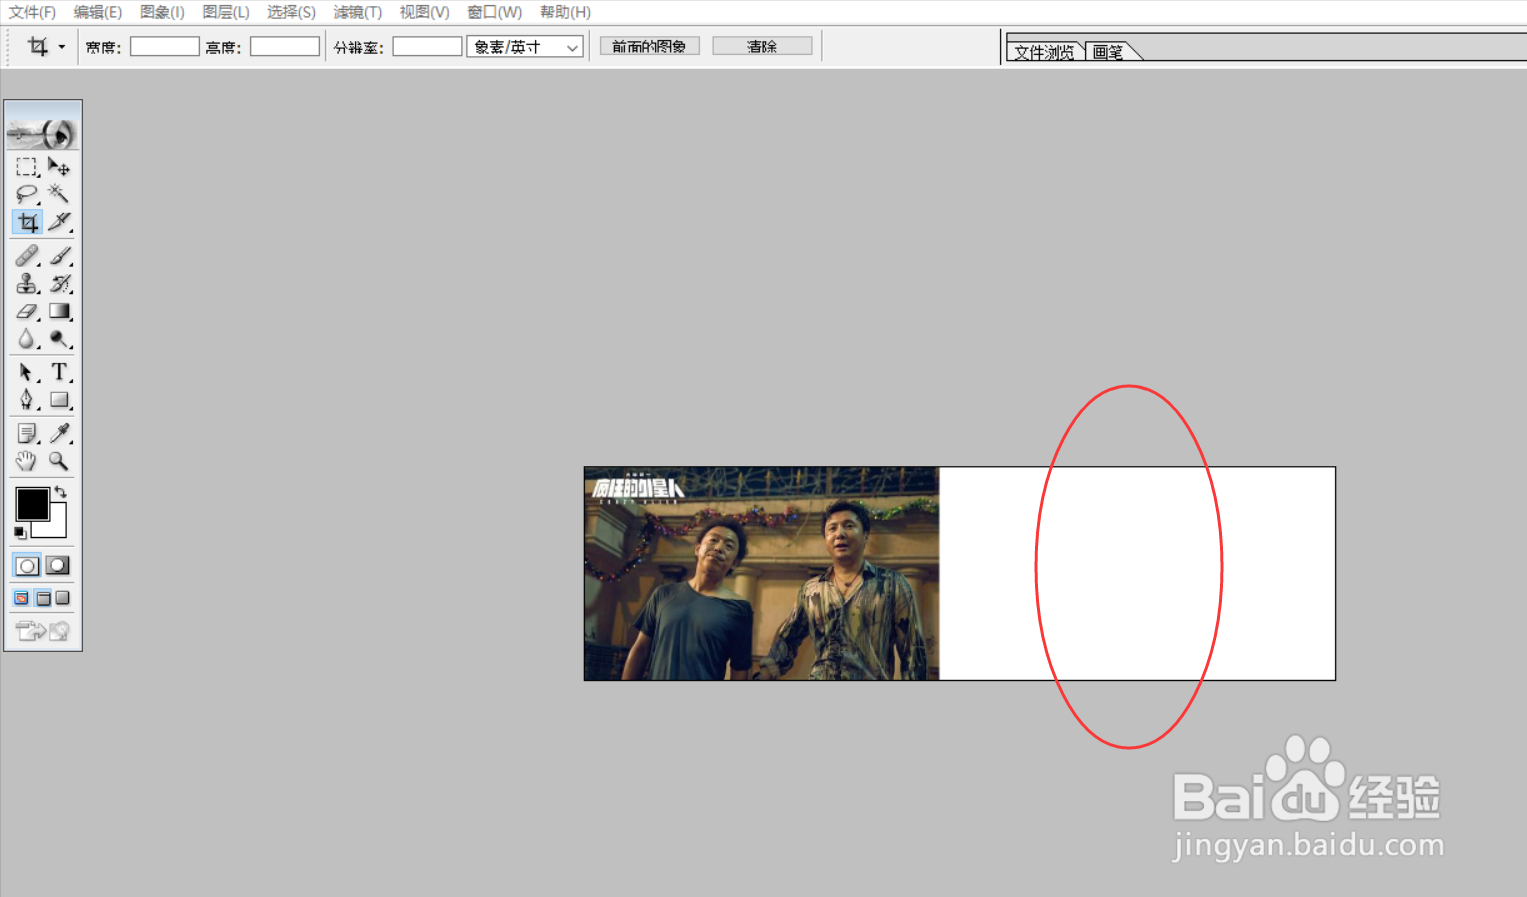Open the 帮助(H) menu
Image resolution: width=1527 pixels, height=897 pixels.
pyautogui.click(x=565, y=12)
